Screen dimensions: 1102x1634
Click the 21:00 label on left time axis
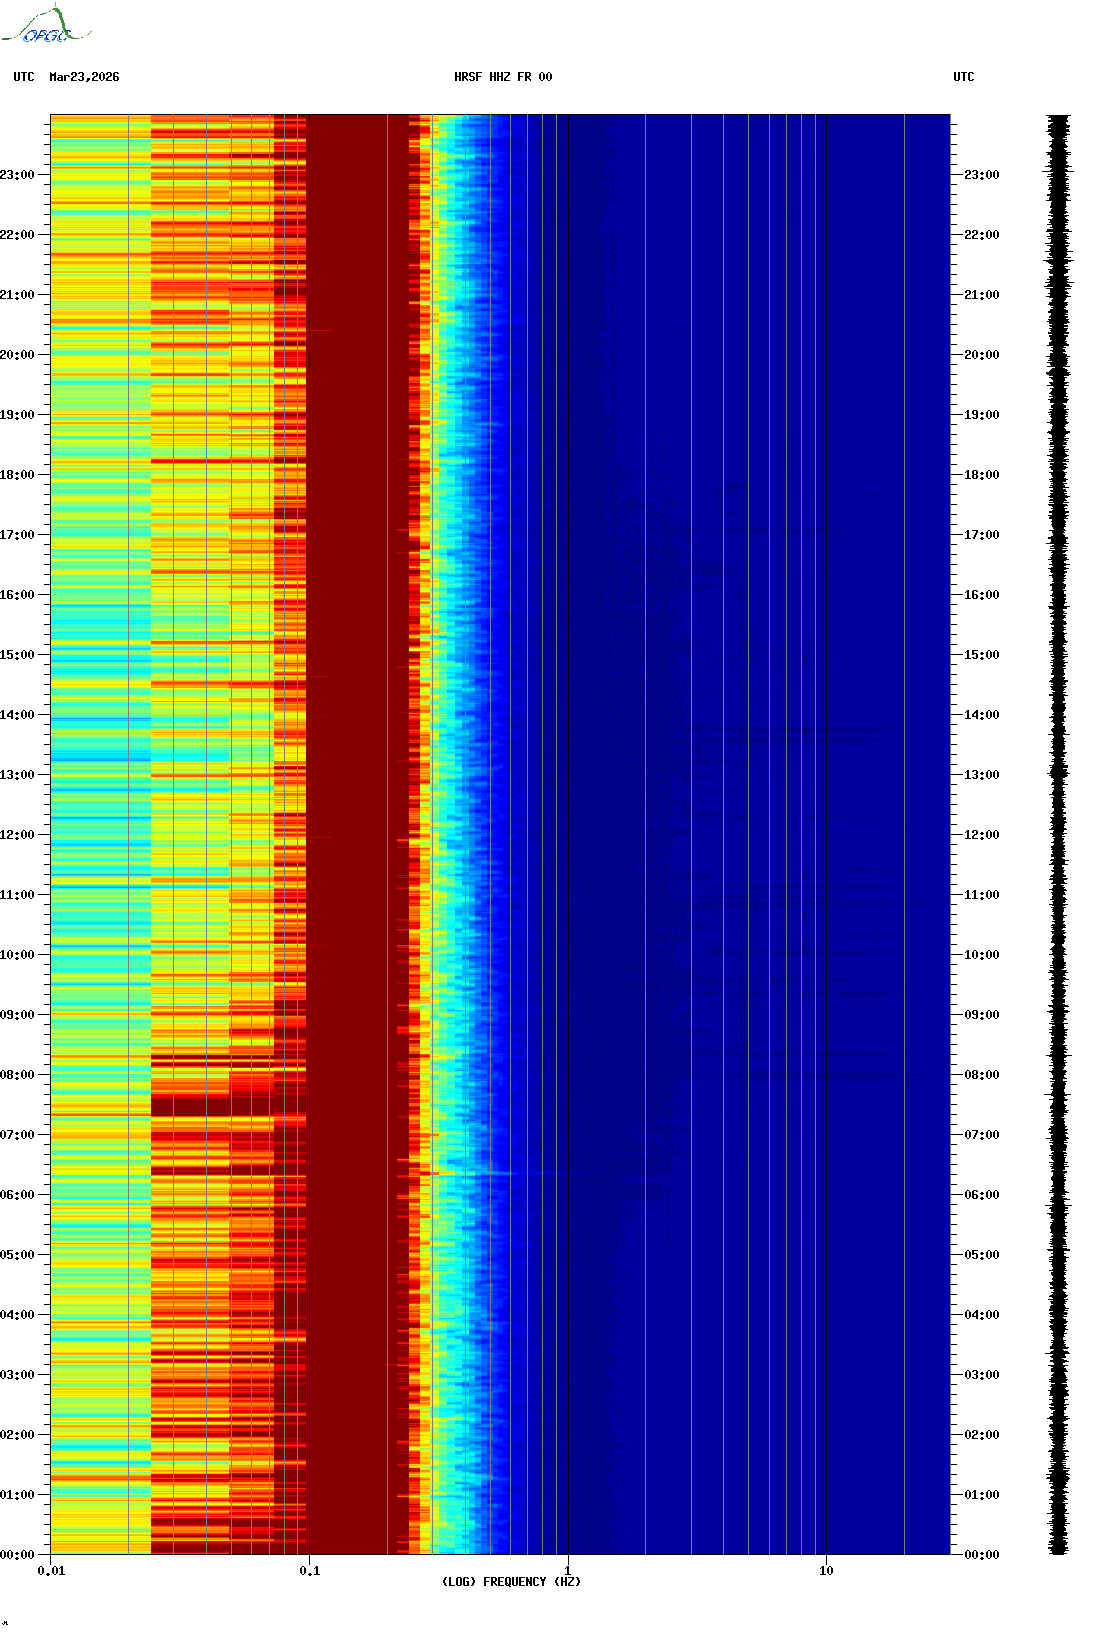click(x=17, y=295)
